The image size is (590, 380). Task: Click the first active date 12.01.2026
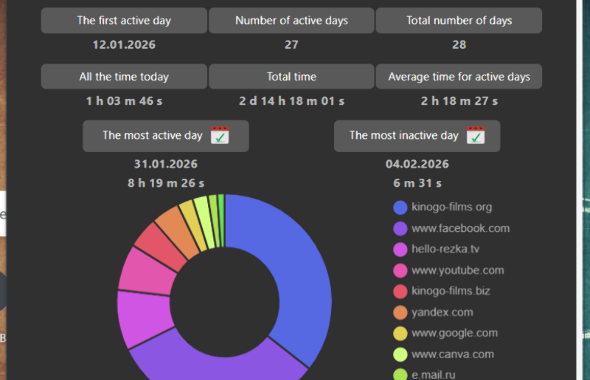click(x=124, y=45)
